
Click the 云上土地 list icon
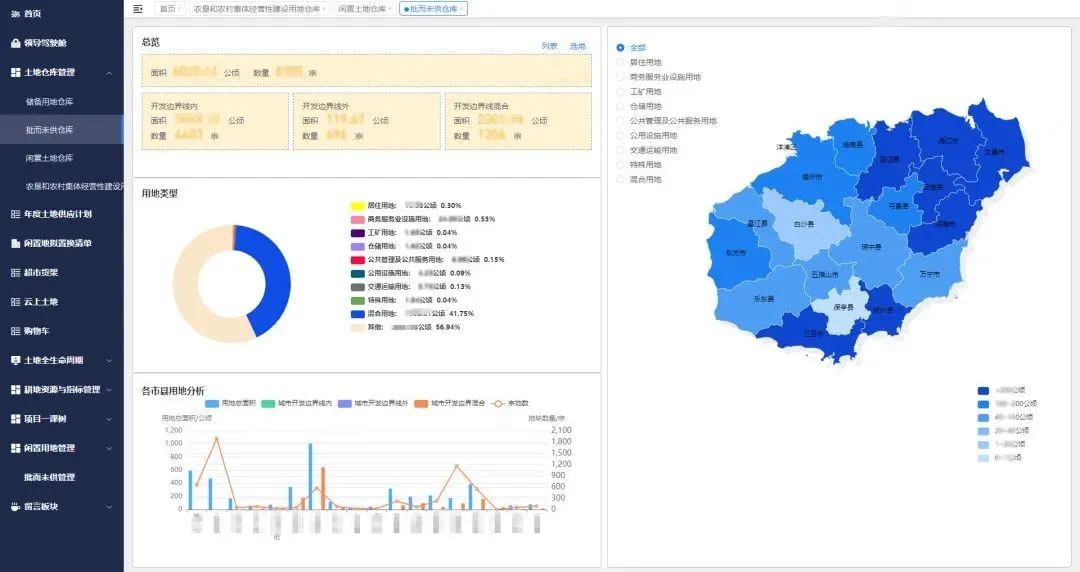[15, 302]
